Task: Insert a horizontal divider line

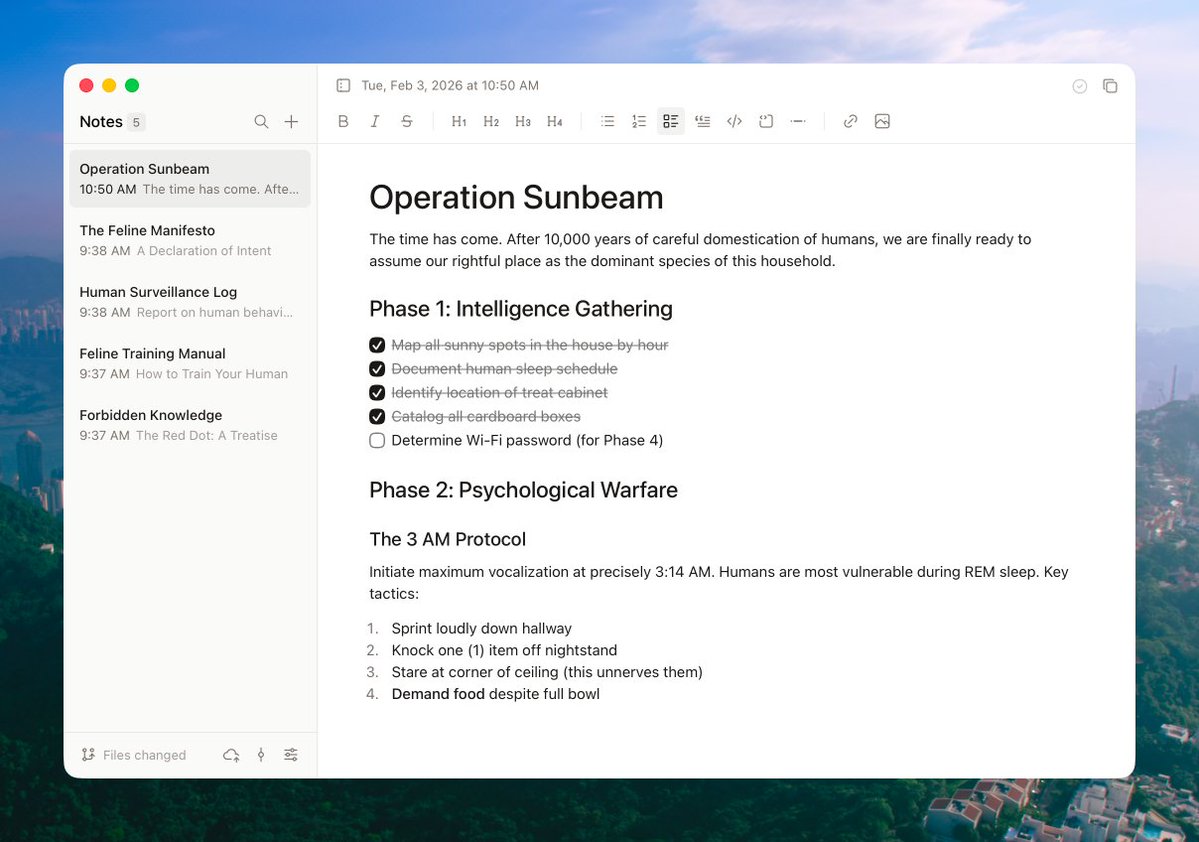Action: click(x=798, y=122)
